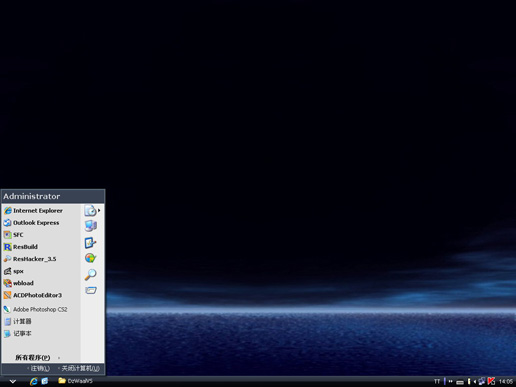Click the calculator icon beside 计算器
Image resolution: width=516 pixels, height=387 pixels.
click(x=8, y=321)
